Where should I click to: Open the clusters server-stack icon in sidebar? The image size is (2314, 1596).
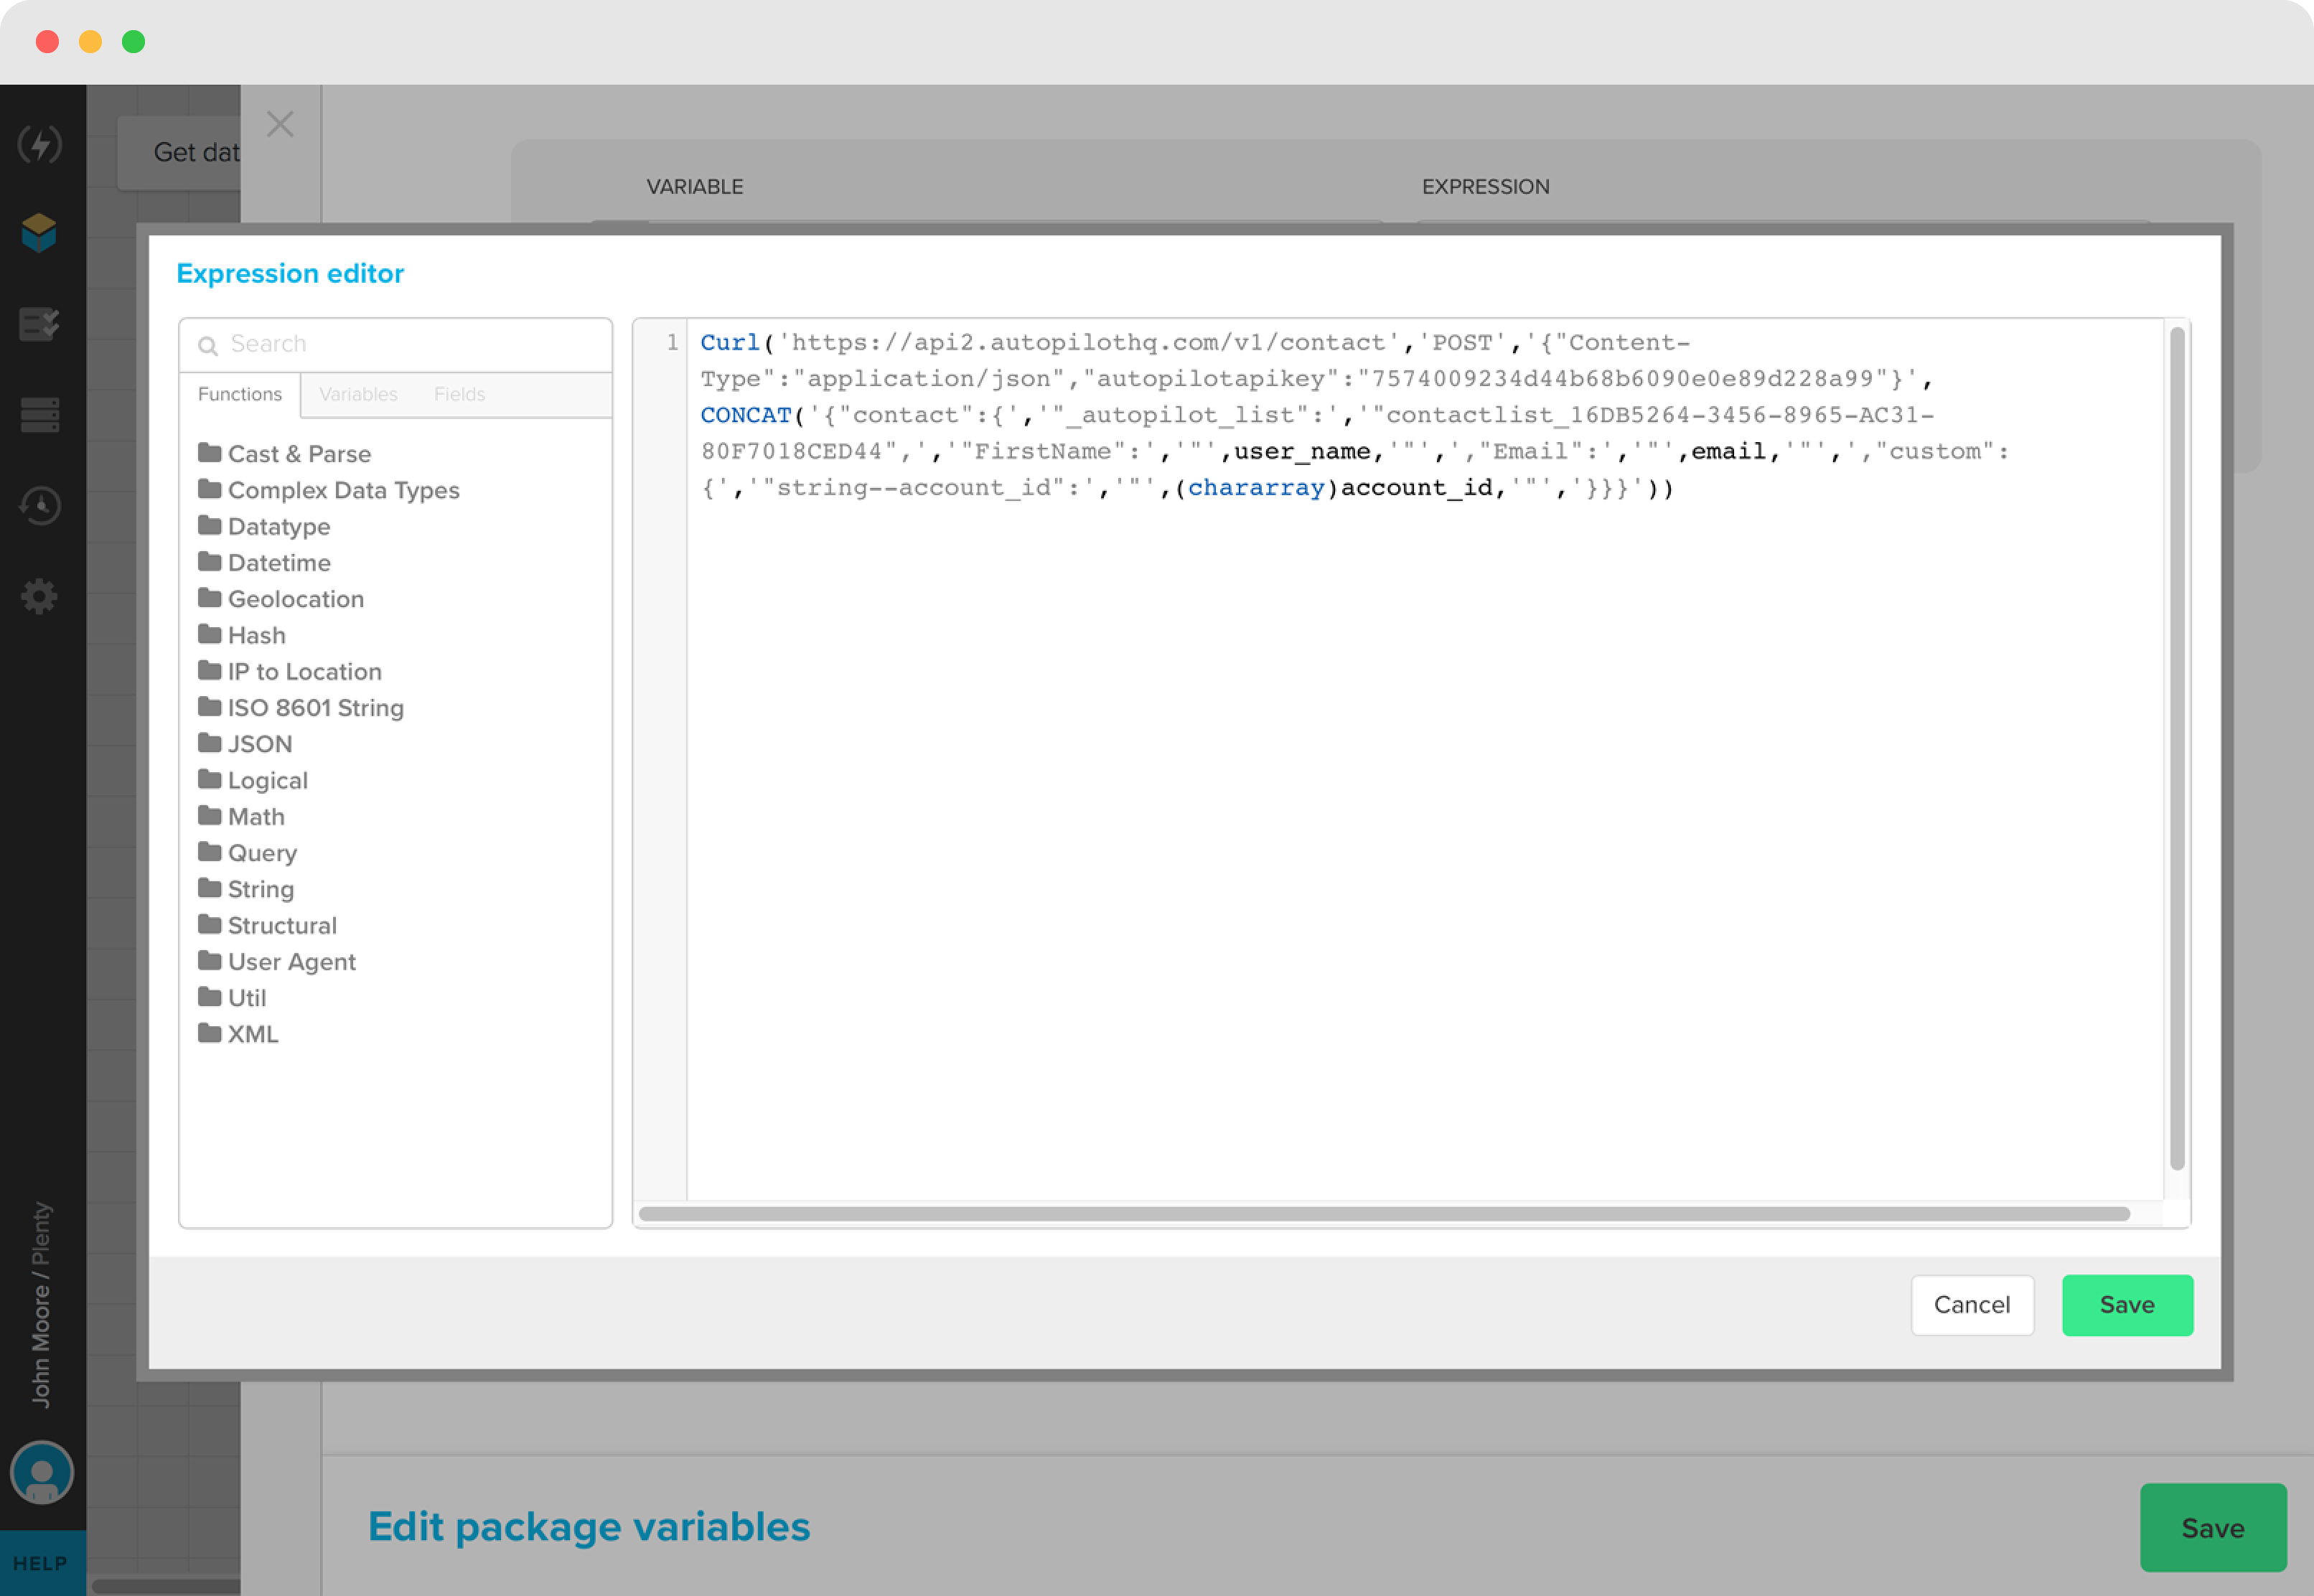39,414
